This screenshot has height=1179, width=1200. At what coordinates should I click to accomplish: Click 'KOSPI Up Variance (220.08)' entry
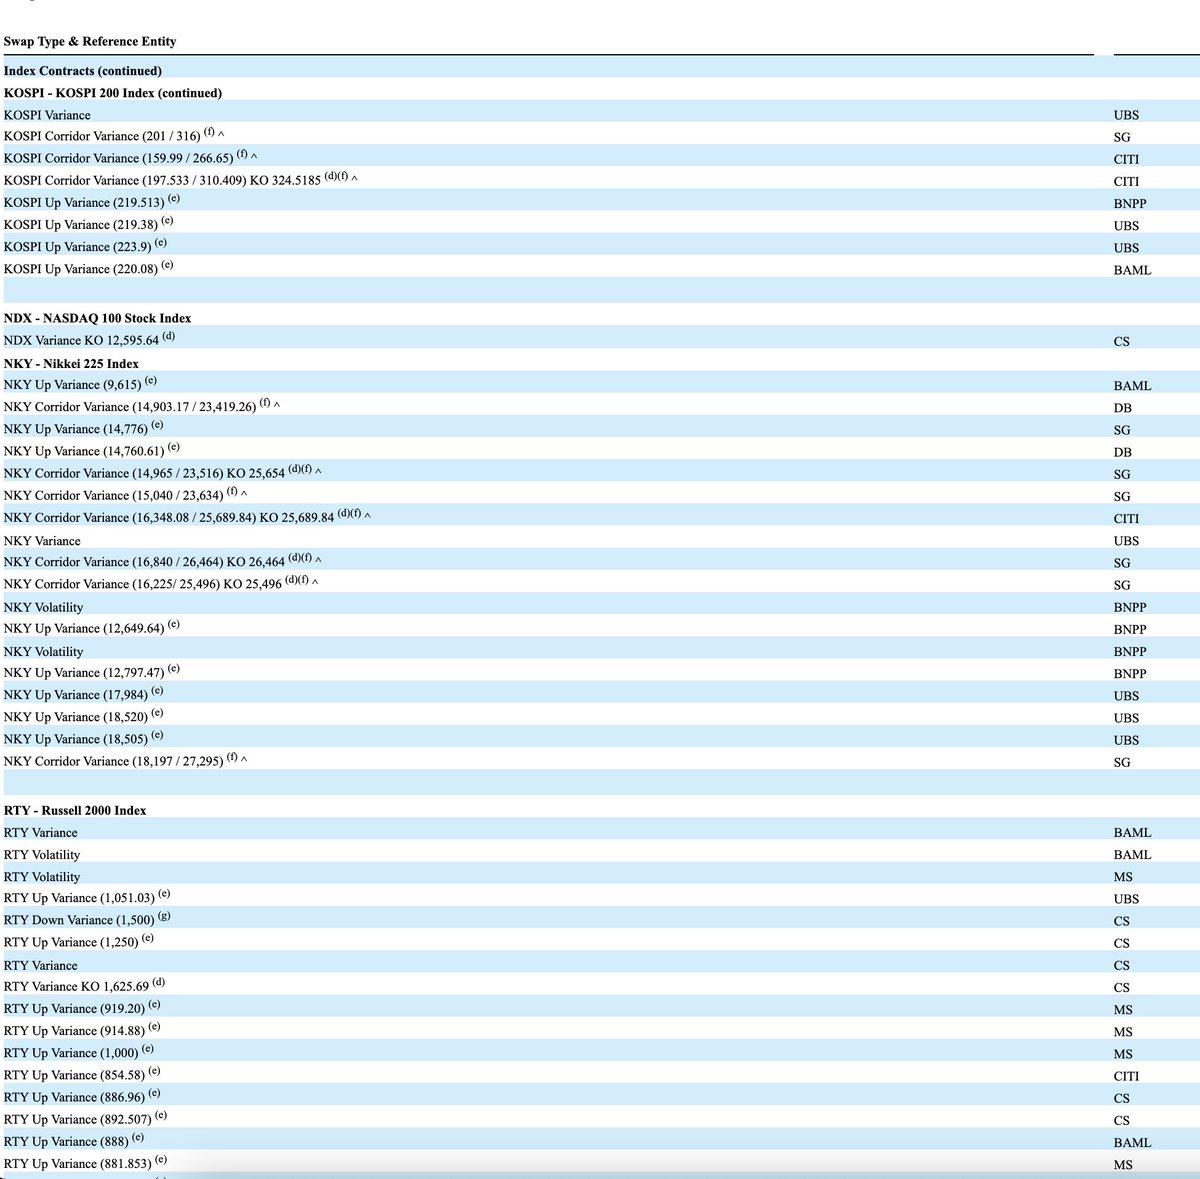pos(600,268)
